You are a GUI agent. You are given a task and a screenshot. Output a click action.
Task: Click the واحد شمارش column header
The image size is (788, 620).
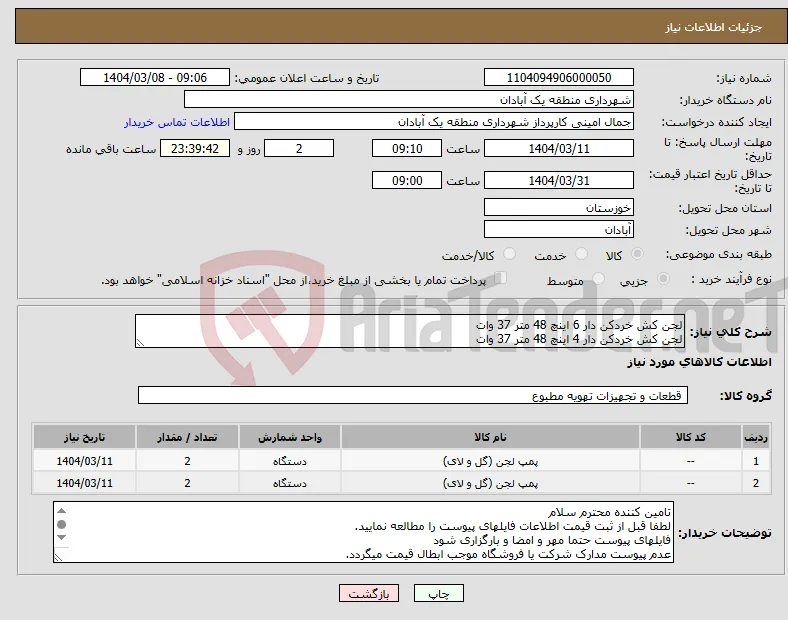point(290,437)
